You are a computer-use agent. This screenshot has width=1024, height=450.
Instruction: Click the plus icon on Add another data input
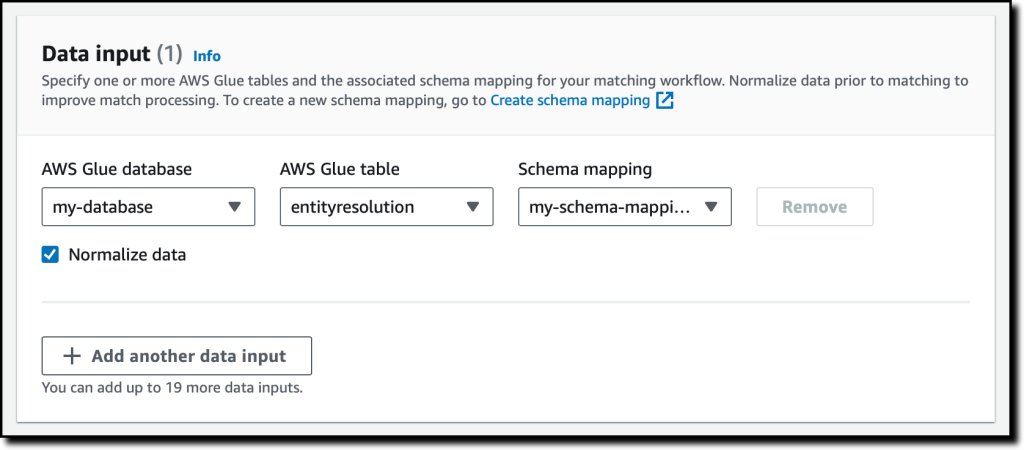pyautogui.click(x=71, y=356)
